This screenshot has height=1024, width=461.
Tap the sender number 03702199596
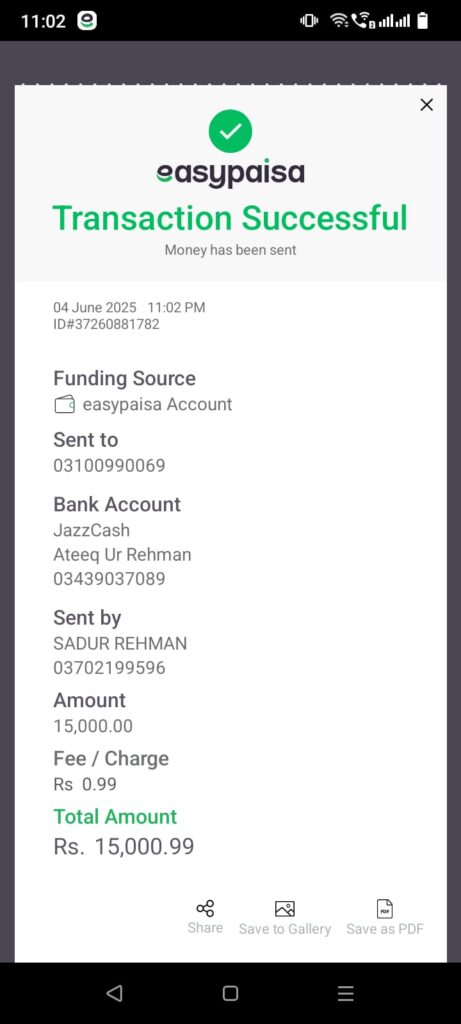pyautogui.click(x=109, y=668)
